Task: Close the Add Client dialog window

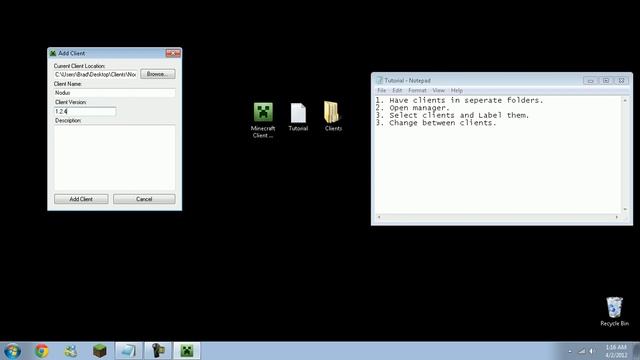Action: click(173, 53)
